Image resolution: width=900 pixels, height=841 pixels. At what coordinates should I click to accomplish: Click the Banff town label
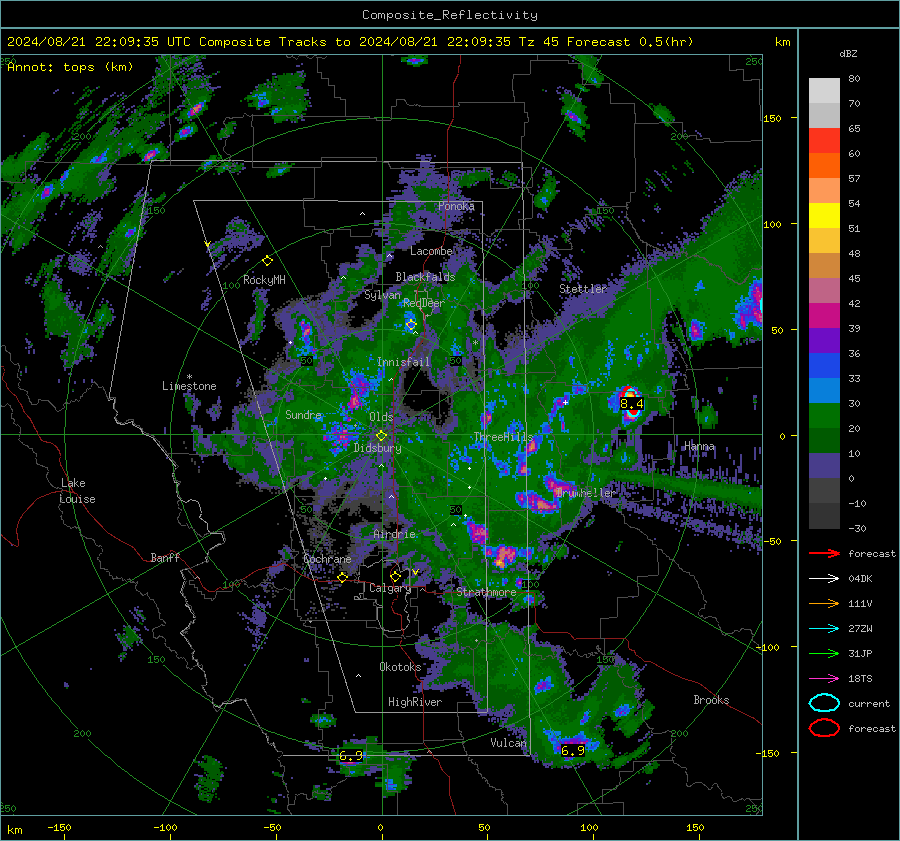[x=165, y=557]
